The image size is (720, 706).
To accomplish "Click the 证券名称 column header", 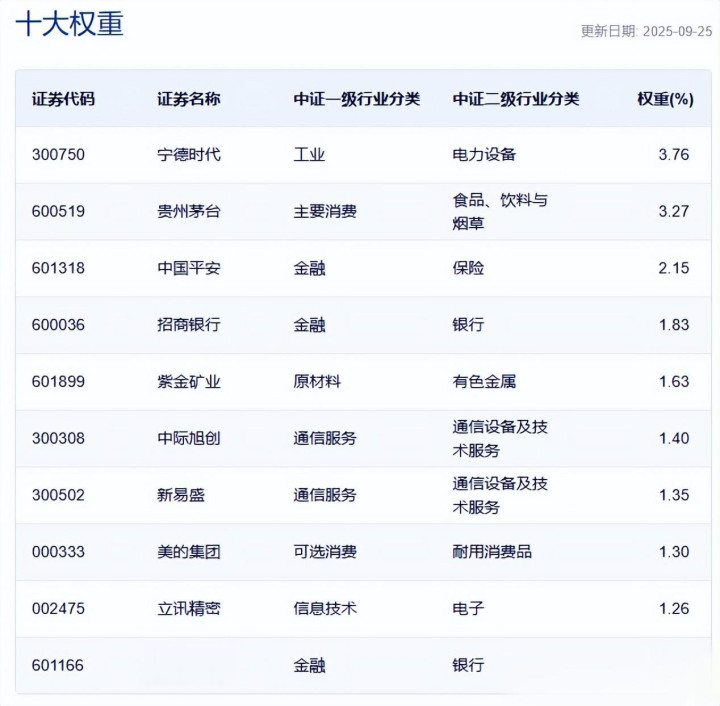I will (189, 99).
